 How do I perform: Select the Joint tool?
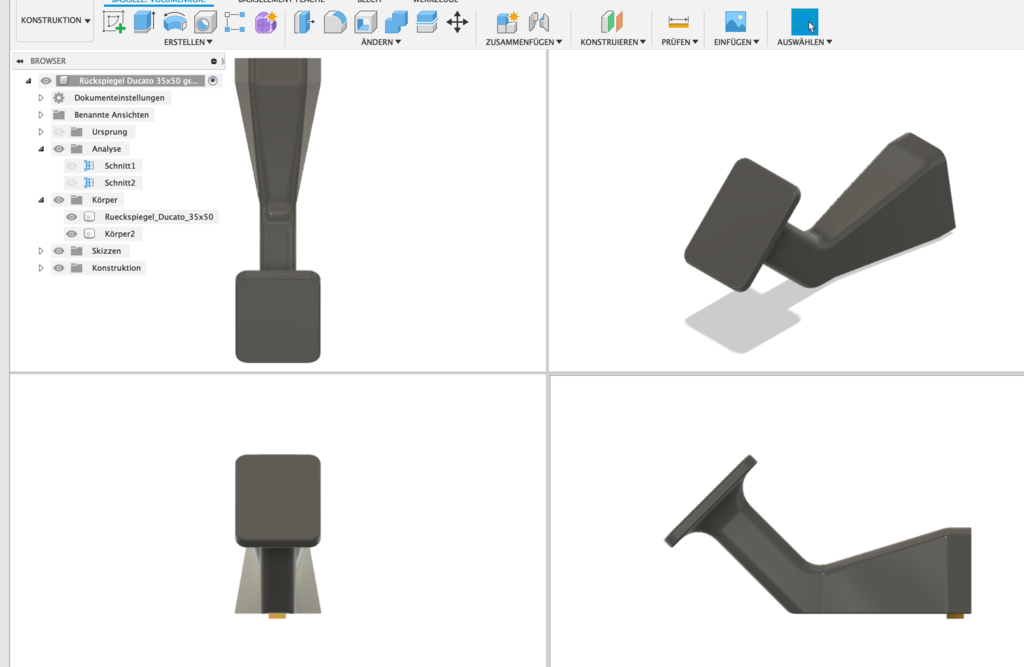point(538,22)
